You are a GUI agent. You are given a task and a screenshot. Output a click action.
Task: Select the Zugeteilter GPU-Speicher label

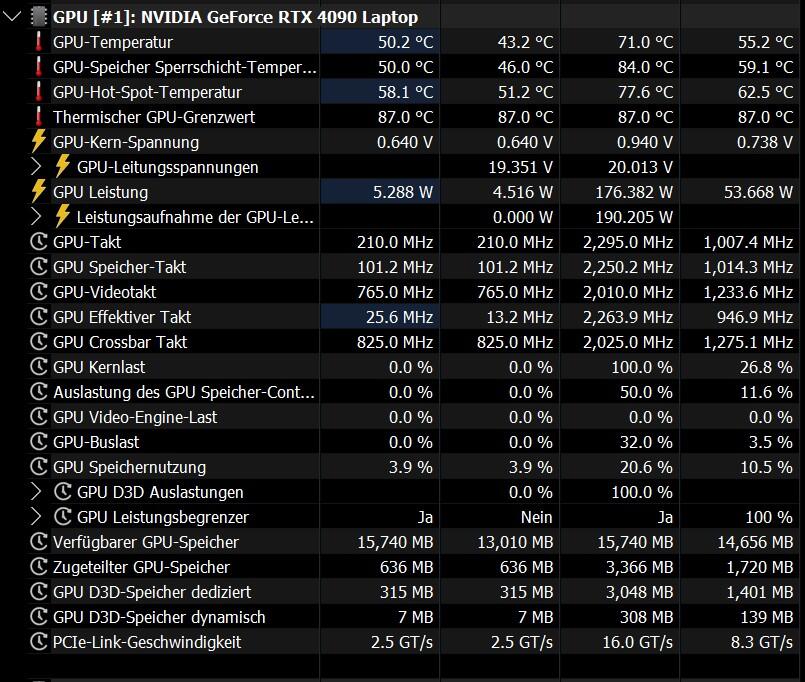pyautogui.click(x=141, y=567)
